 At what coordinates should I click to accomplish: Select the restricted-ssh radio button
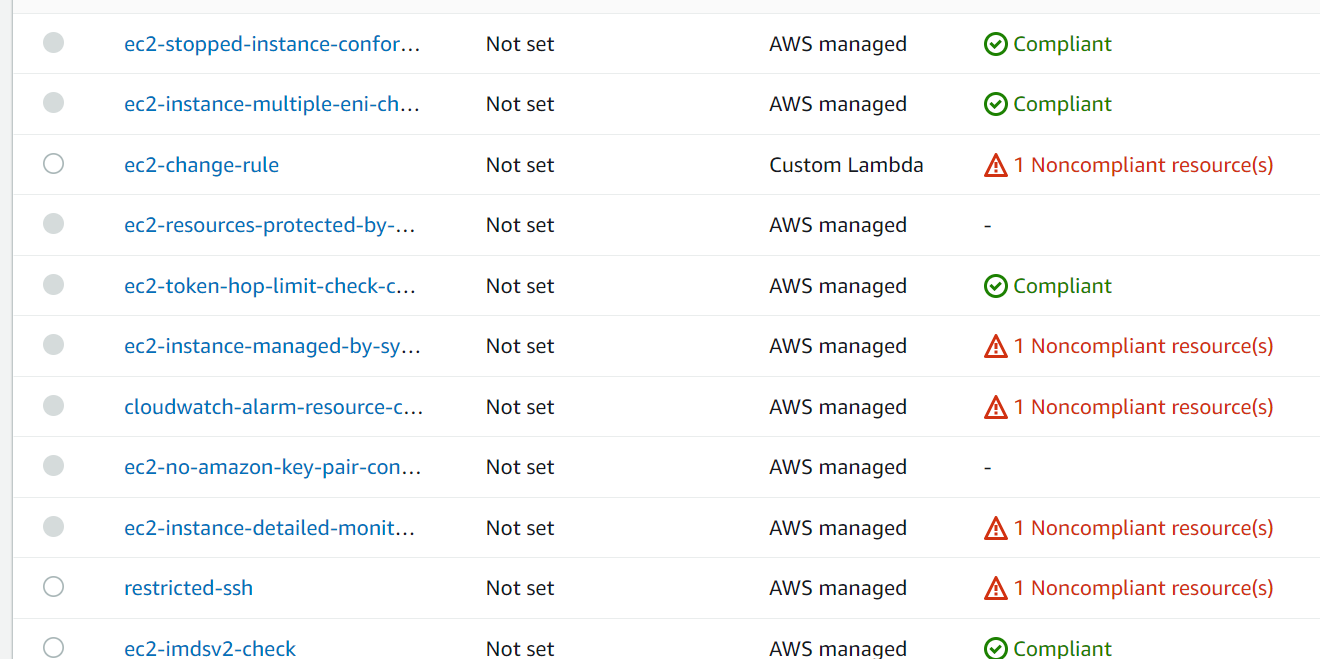coord(53,587)
